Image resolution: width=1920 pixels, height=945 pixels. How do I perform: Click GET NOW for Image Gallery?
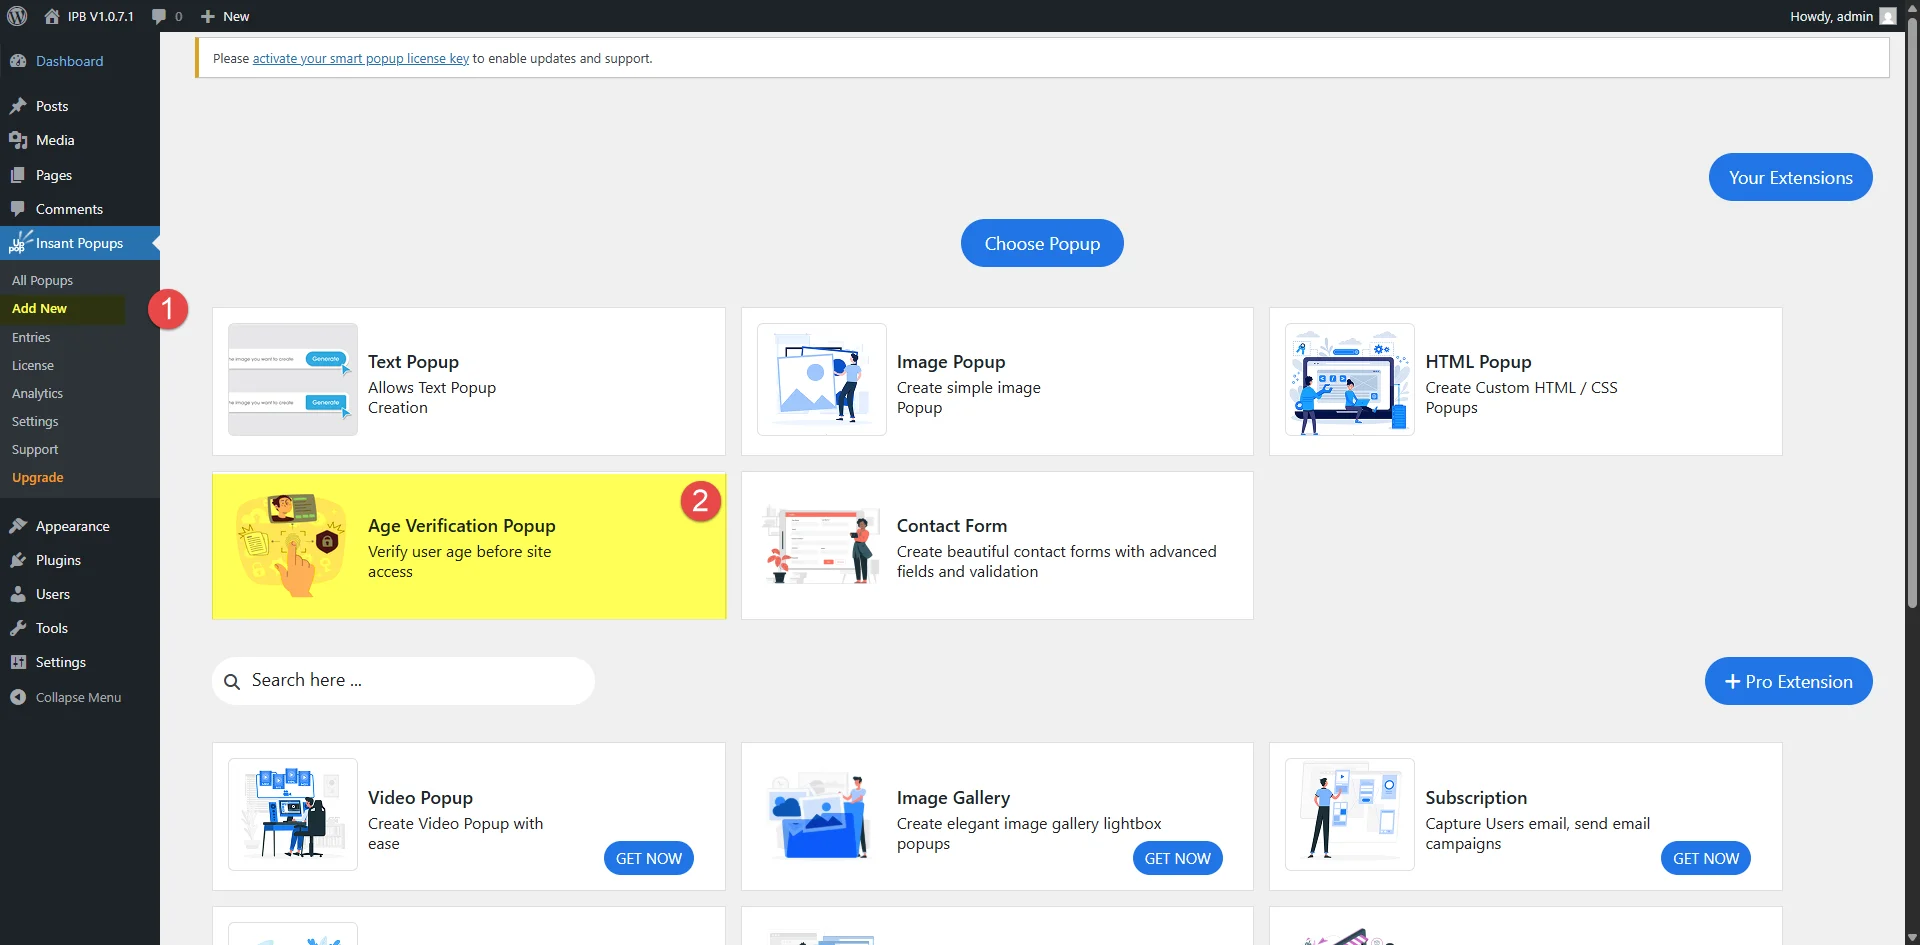point(1177,858)
